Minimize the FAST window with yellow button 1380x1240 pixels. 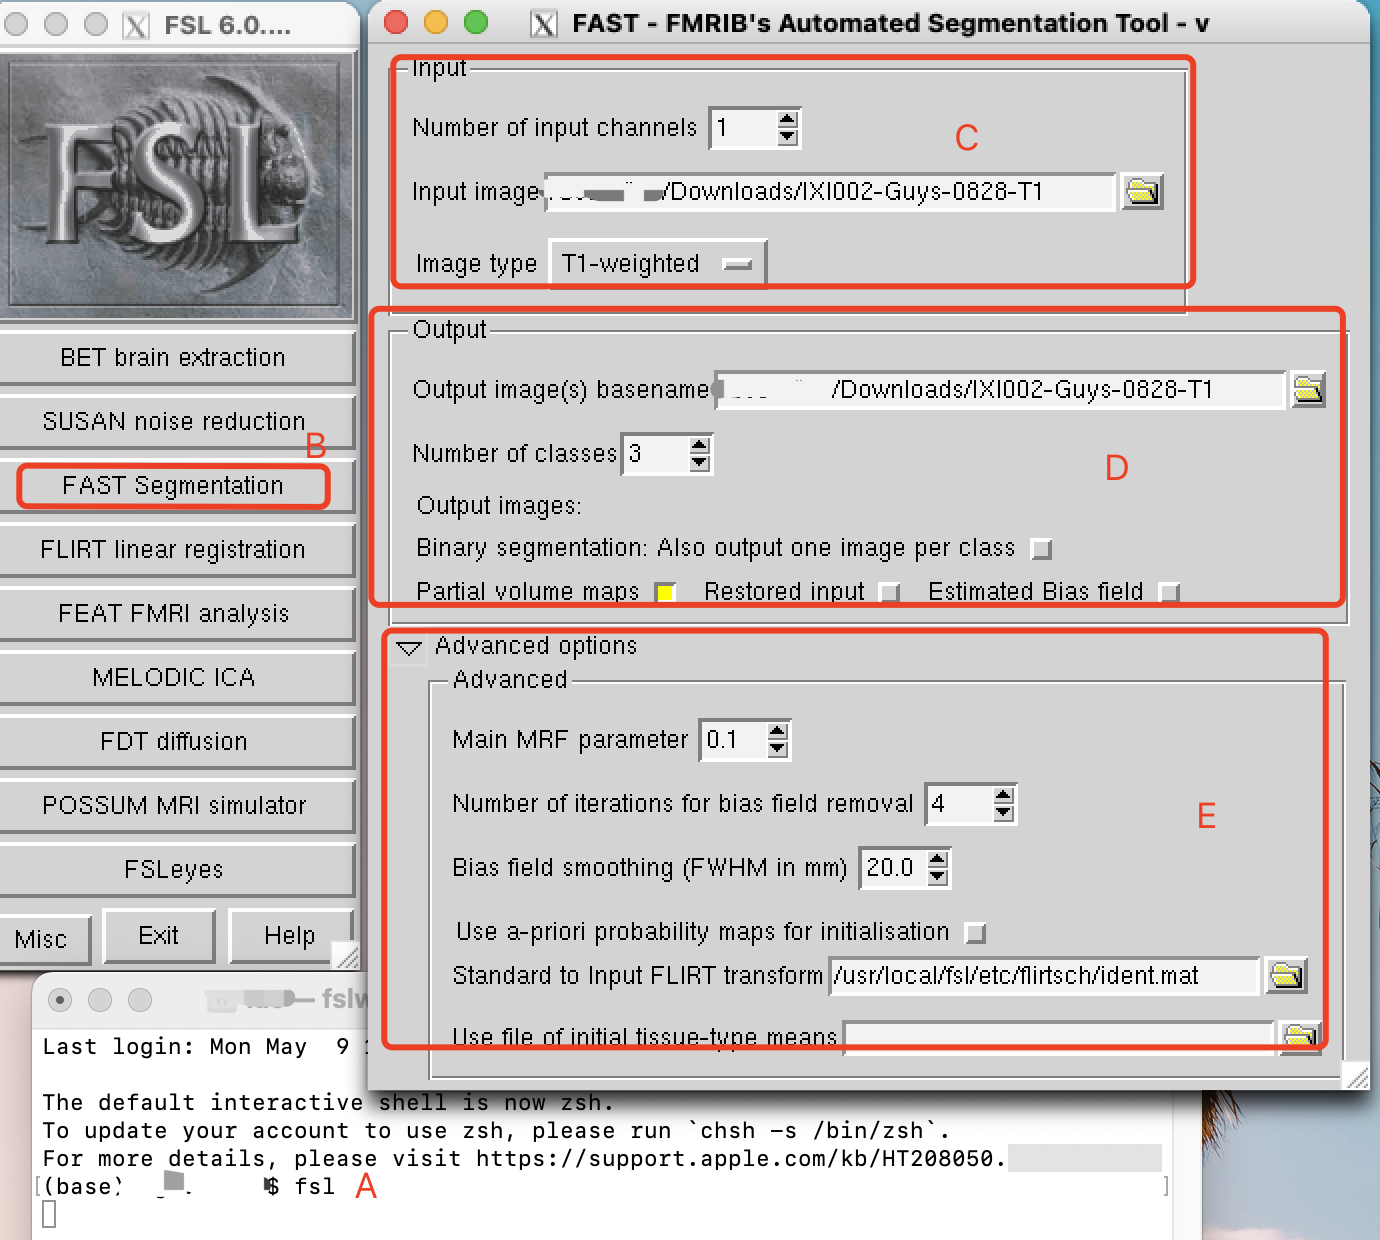[x=436, y=21]
